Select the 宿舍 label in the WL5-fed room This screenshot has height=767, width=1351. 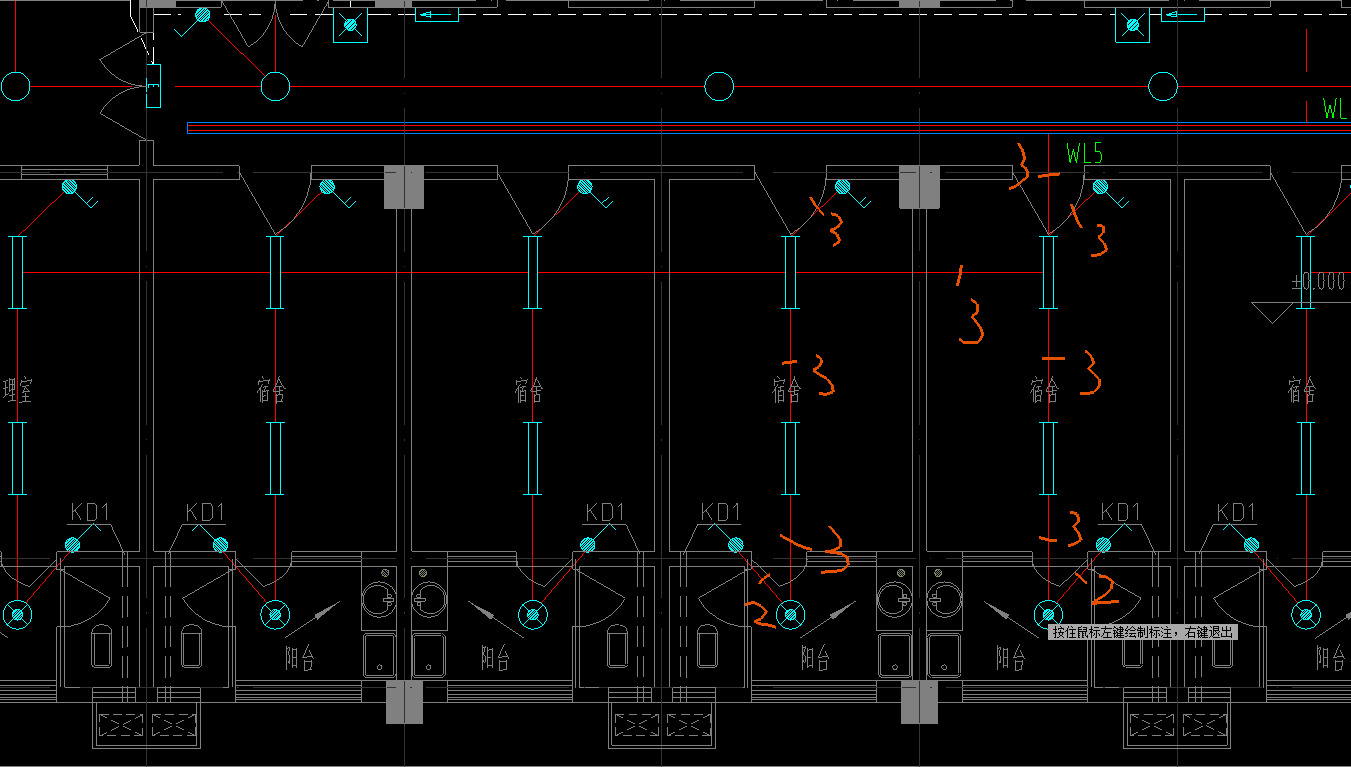click(1045, 390)
